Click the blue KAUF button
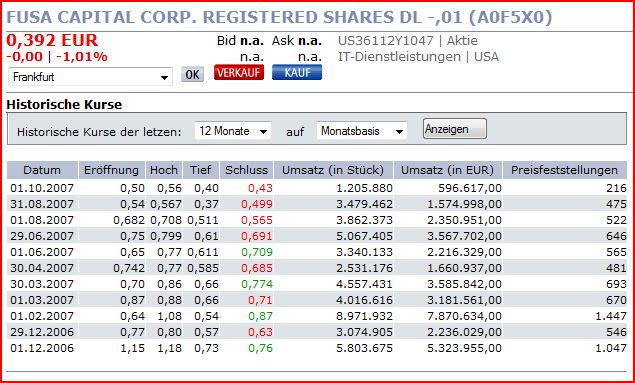 [297, 72]
